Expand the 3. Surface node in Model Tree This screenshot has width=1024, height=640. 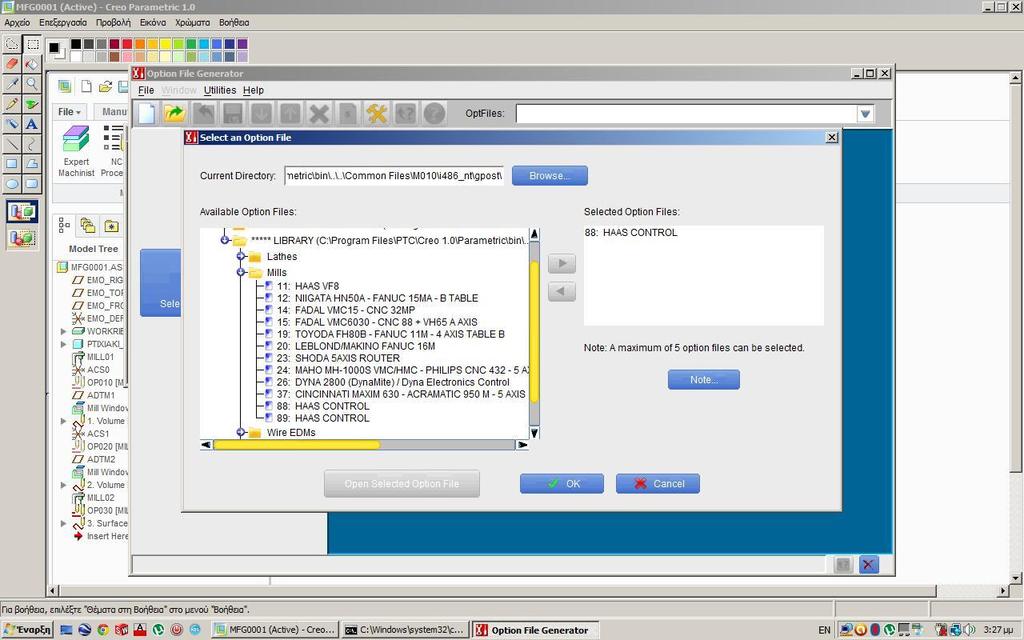(63, 524)
